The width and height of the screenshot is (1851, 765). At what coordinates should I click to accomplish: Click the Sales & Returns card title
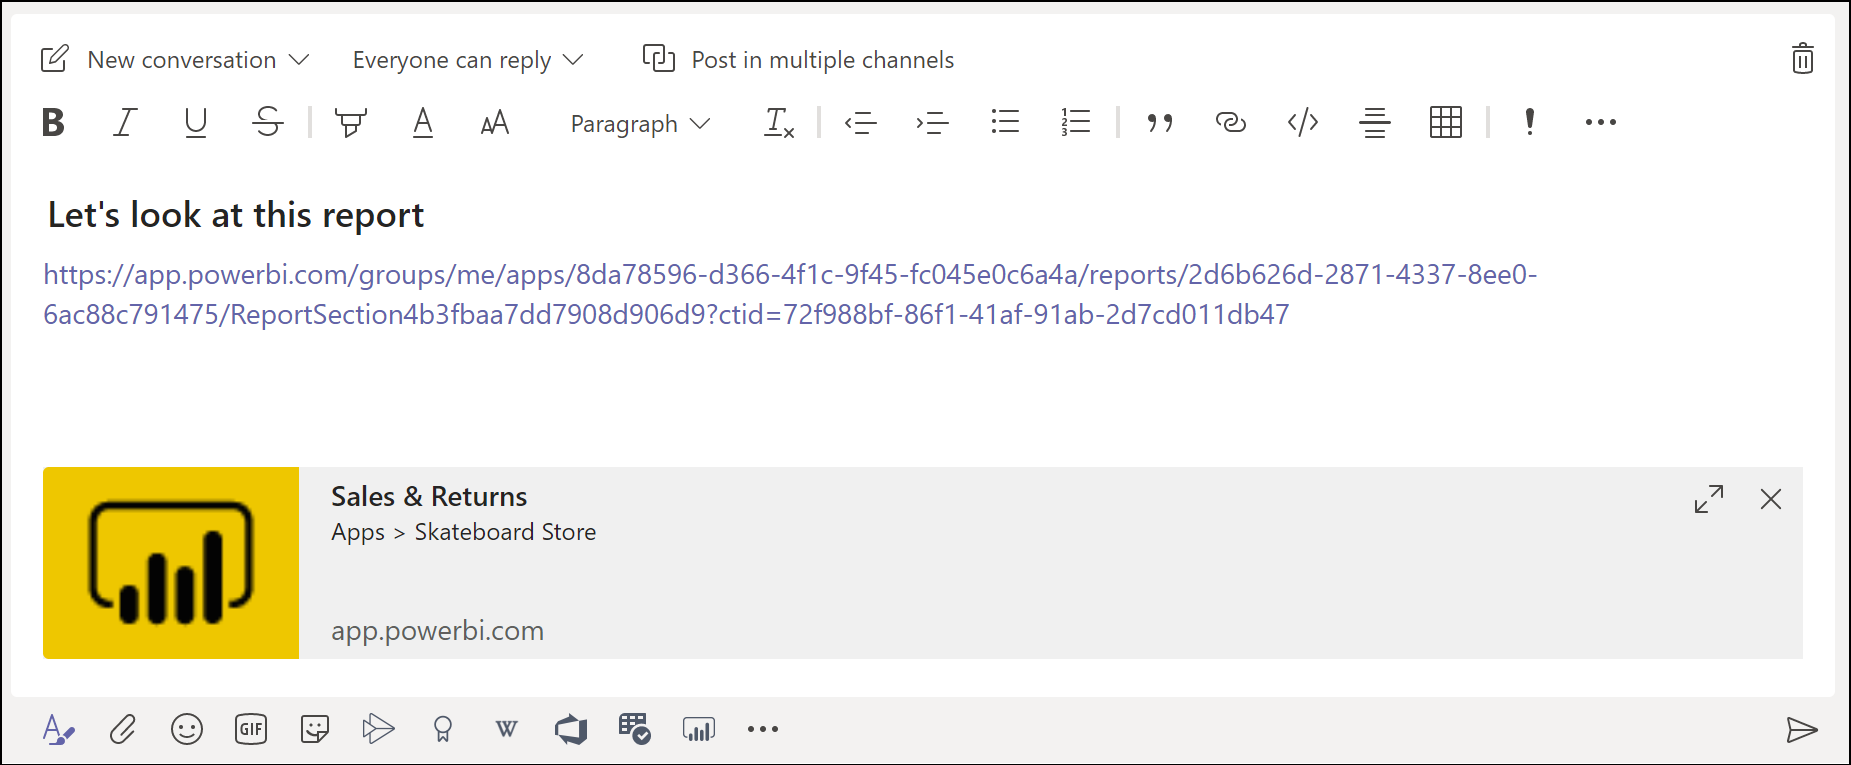click(x=429, y=497)
